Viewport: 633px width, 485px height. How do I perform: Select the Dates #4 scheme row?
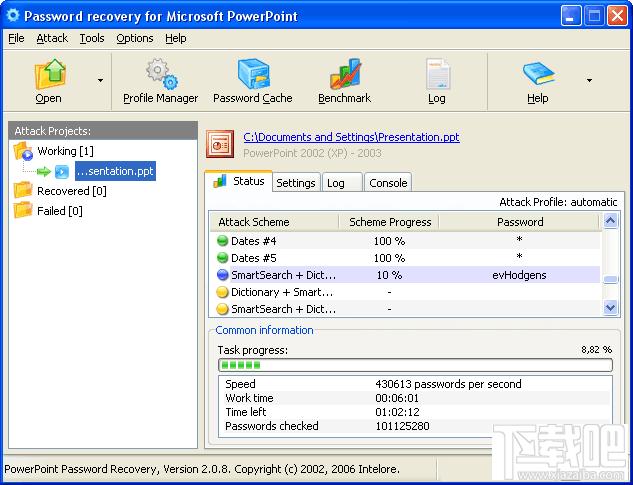405,241
